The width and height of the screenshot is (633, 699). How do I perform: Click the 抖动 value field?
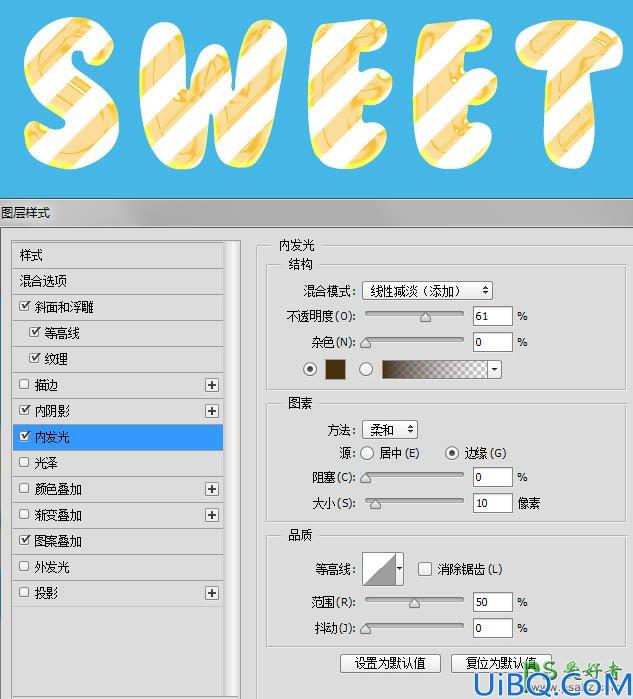[493, 628]
